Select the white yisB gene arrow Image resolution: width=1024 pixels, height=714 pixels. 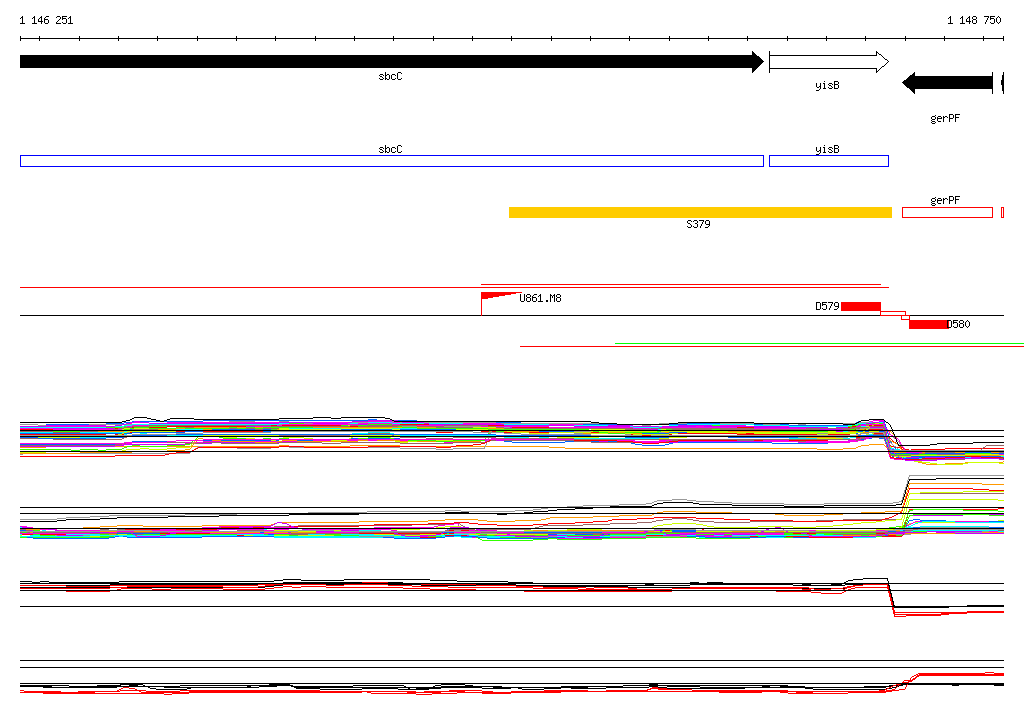coord(829,62)
